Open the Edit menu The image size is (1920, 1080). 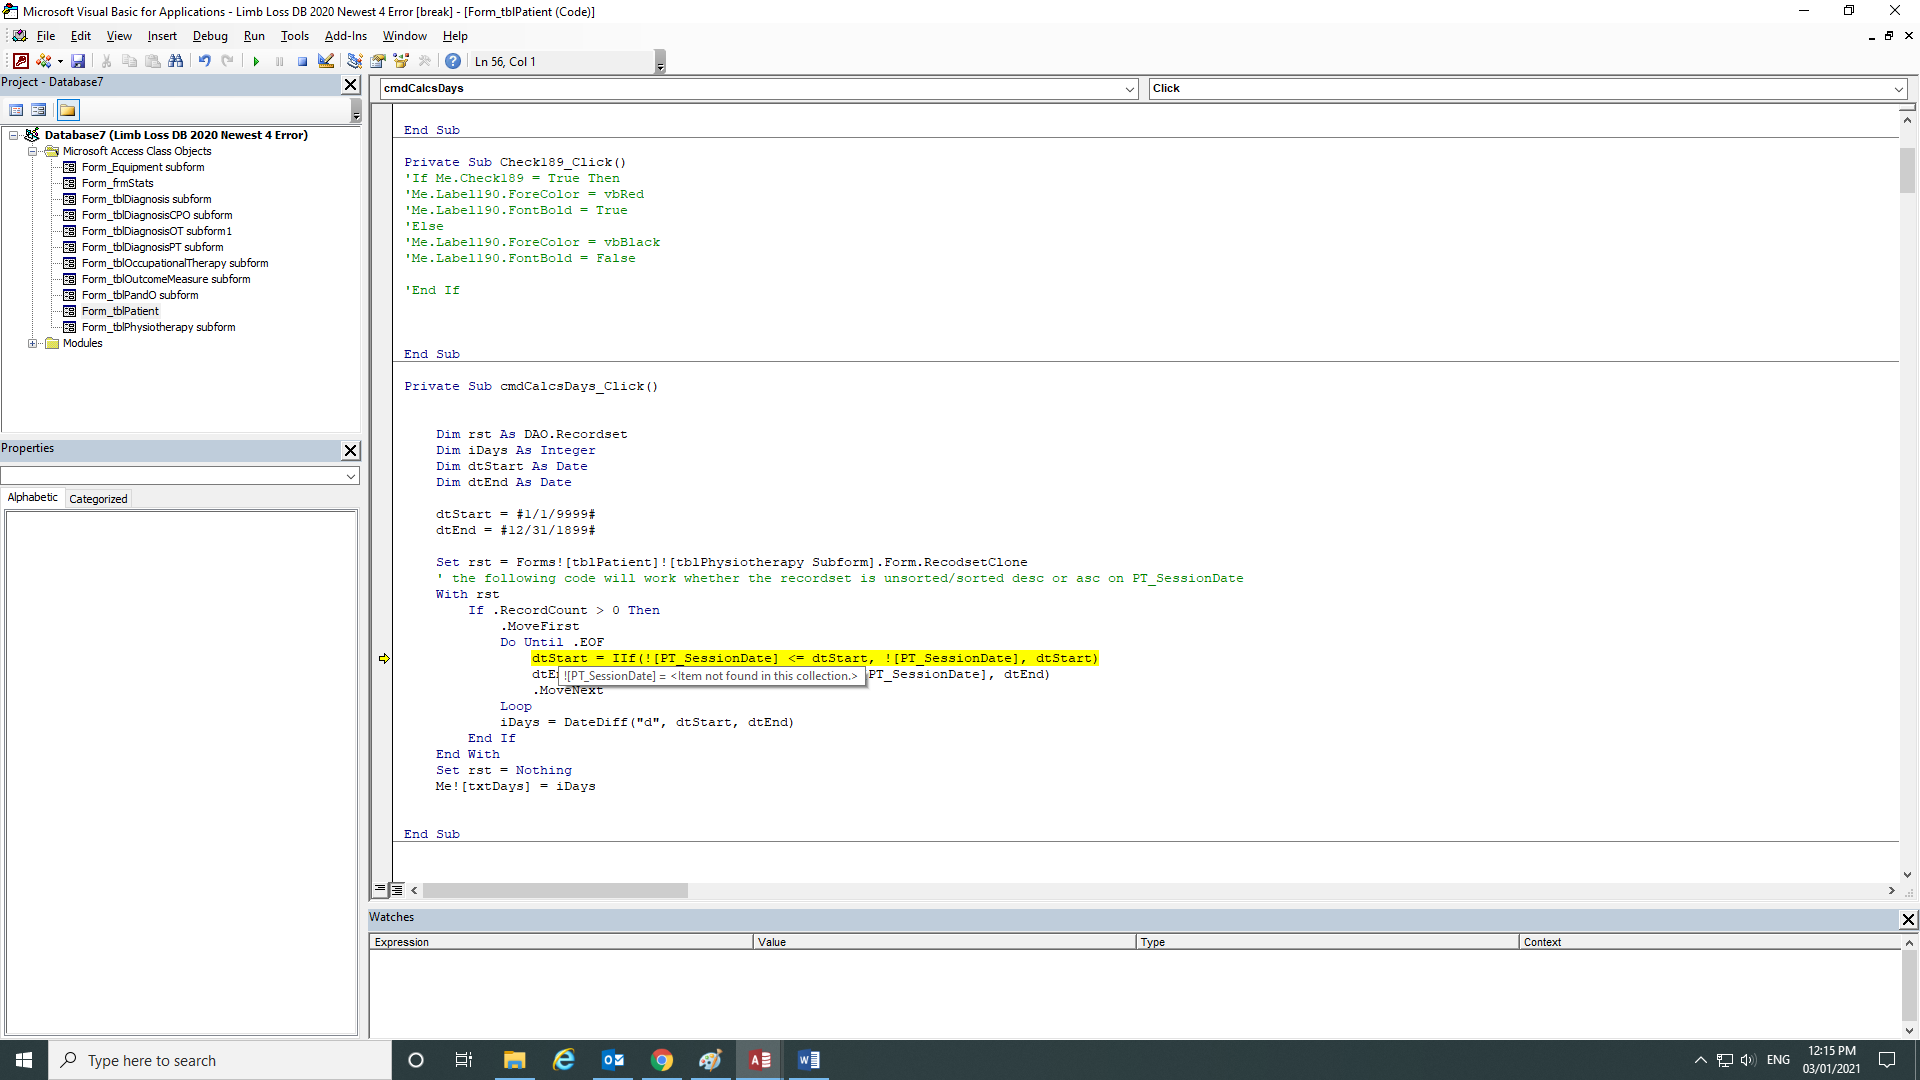click(x=81, y=36)
